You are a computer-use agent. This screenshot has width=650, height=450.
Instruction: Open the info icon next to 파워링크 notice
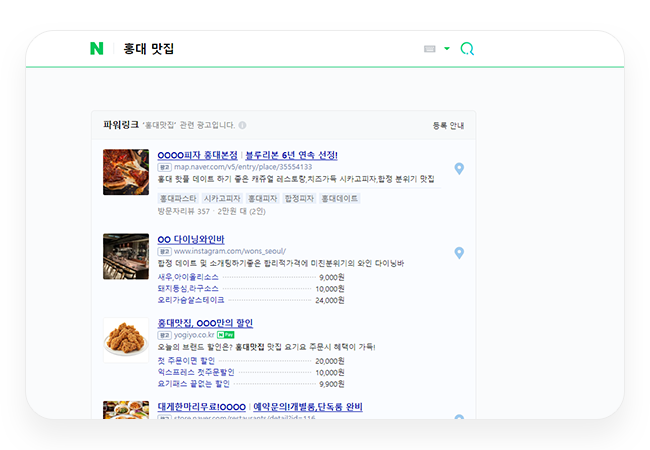(x=243, y=125)
